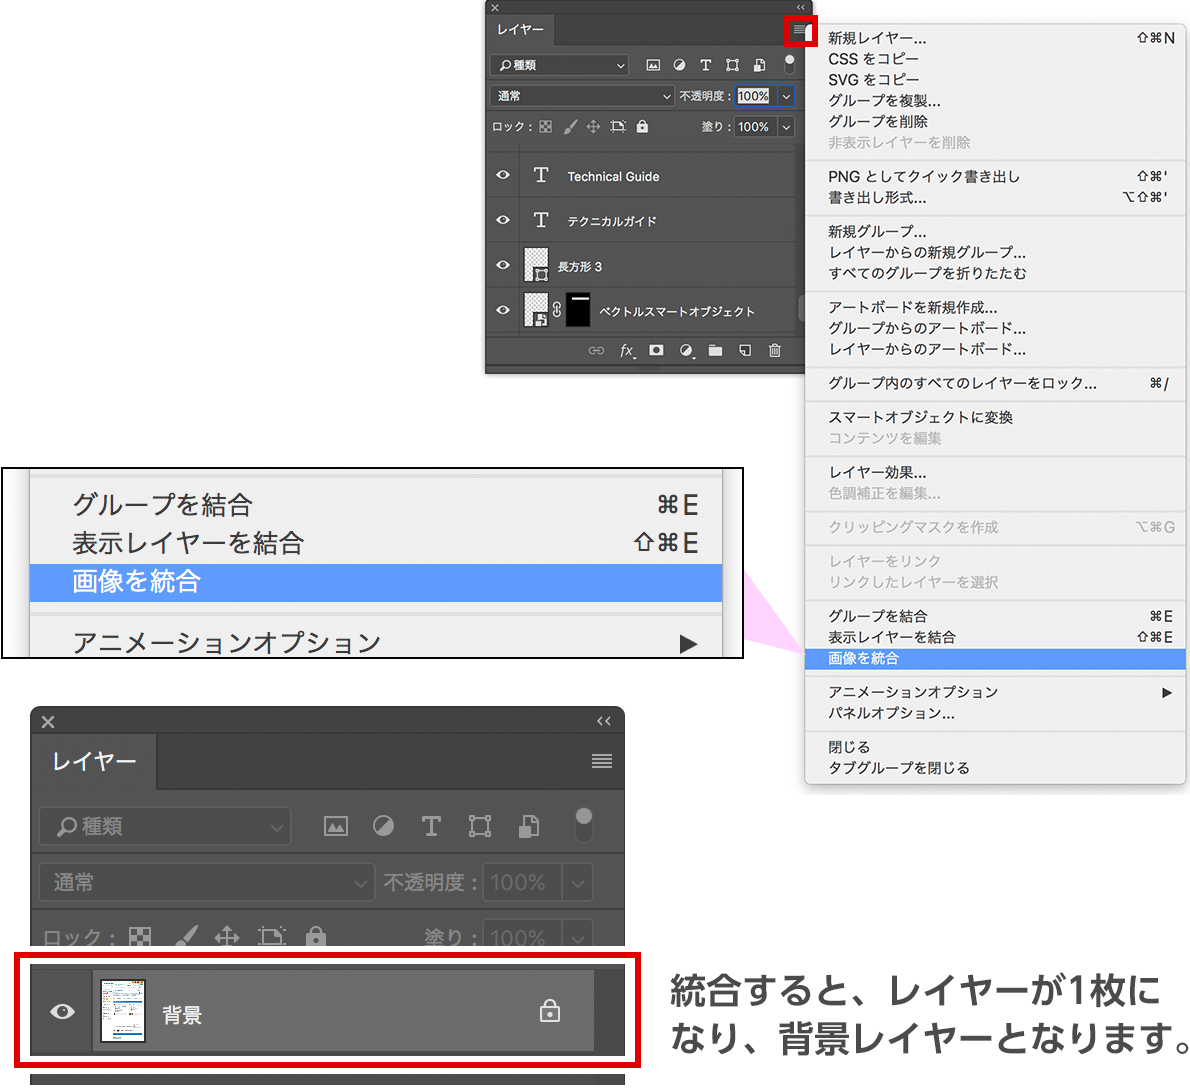Hide the テクニカルガイド layer
The height and width of the screenshot is (1088, 1190).
(x=502, y=220)
